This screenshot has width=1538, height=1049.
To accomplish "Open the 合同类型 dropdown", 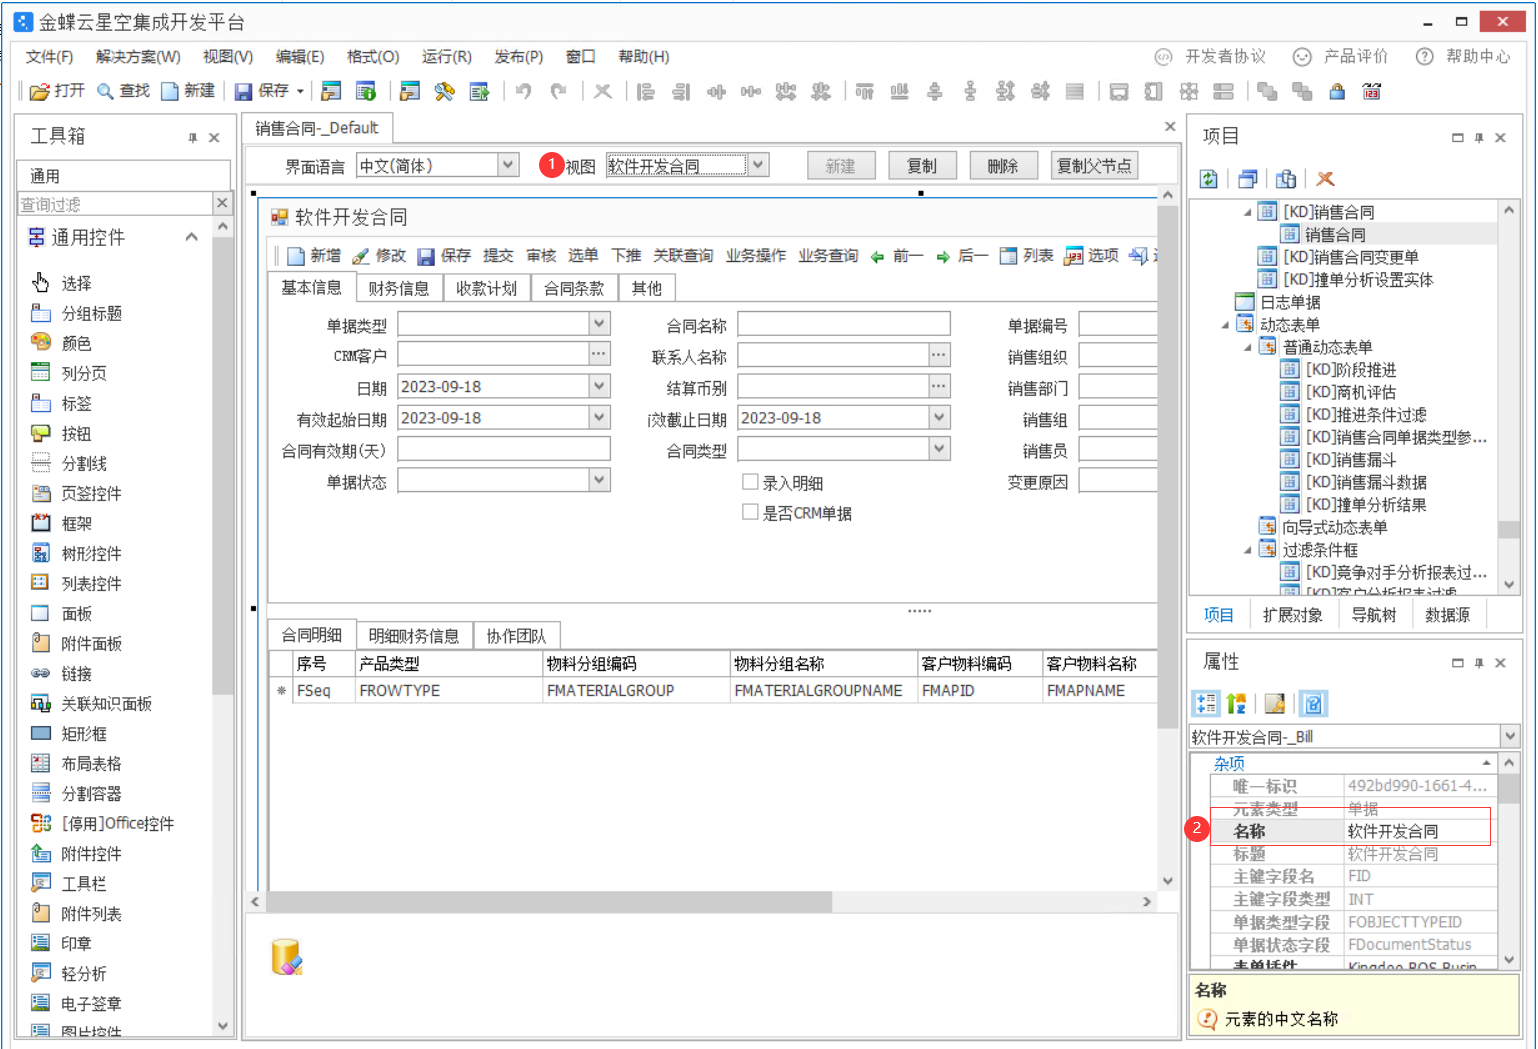I will click(x=939, y=449).
